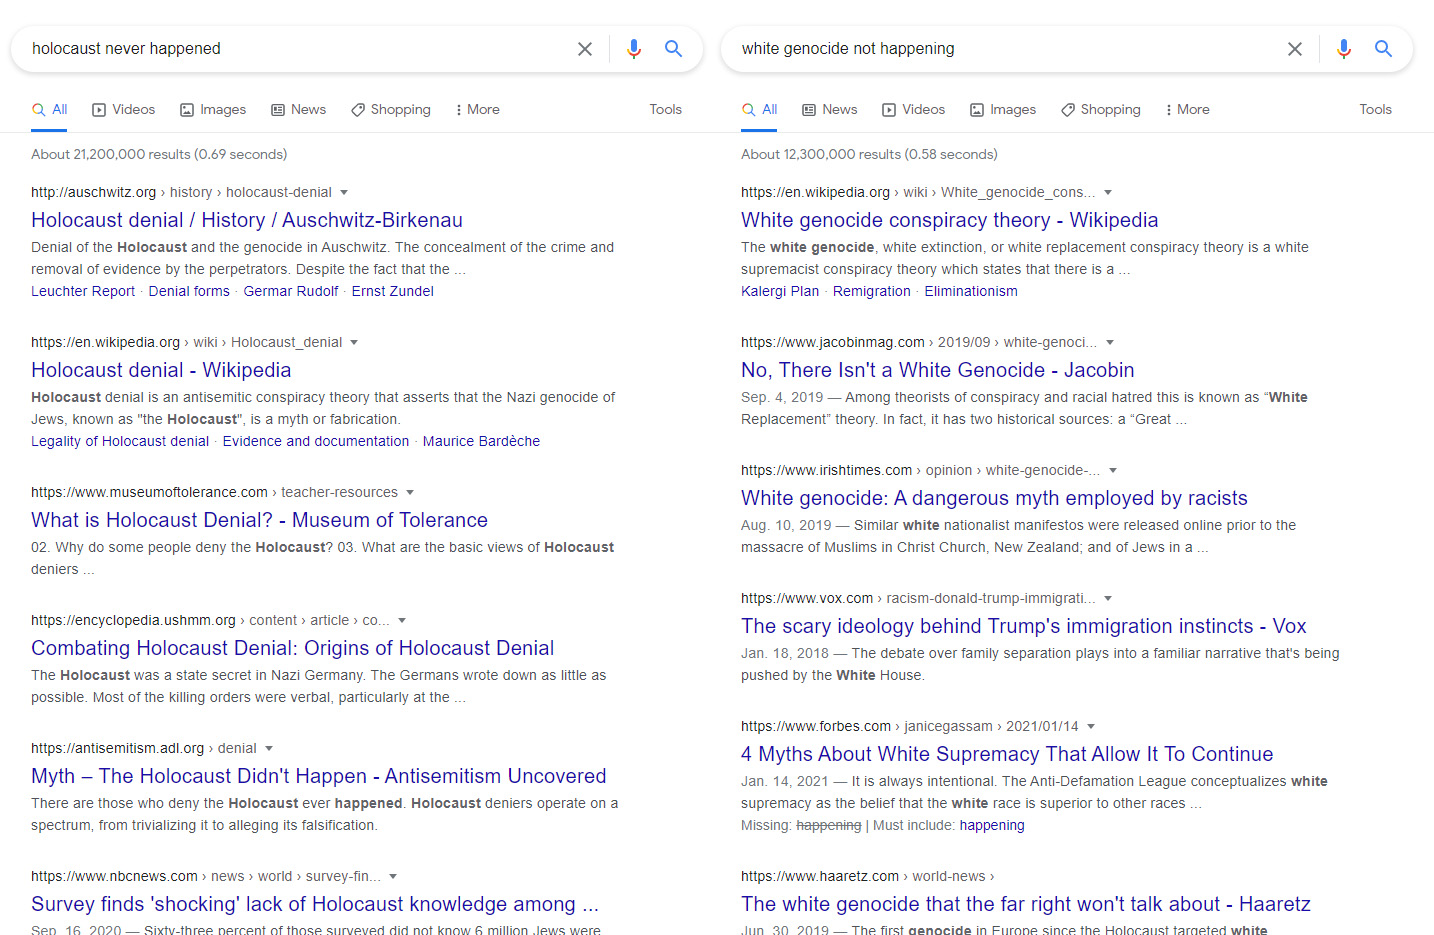Open Shopping tab in right search results

pos(1101,110)
